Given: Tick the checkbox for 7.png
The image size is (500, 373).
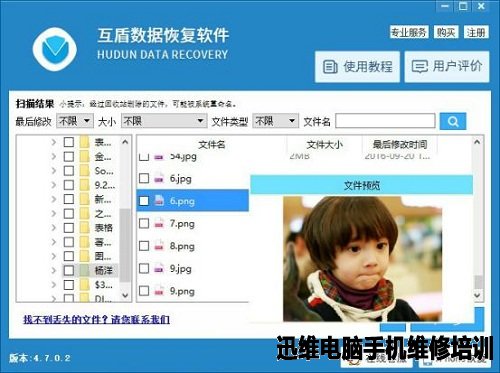Looking at the screenshot, I should coord(144,223).
